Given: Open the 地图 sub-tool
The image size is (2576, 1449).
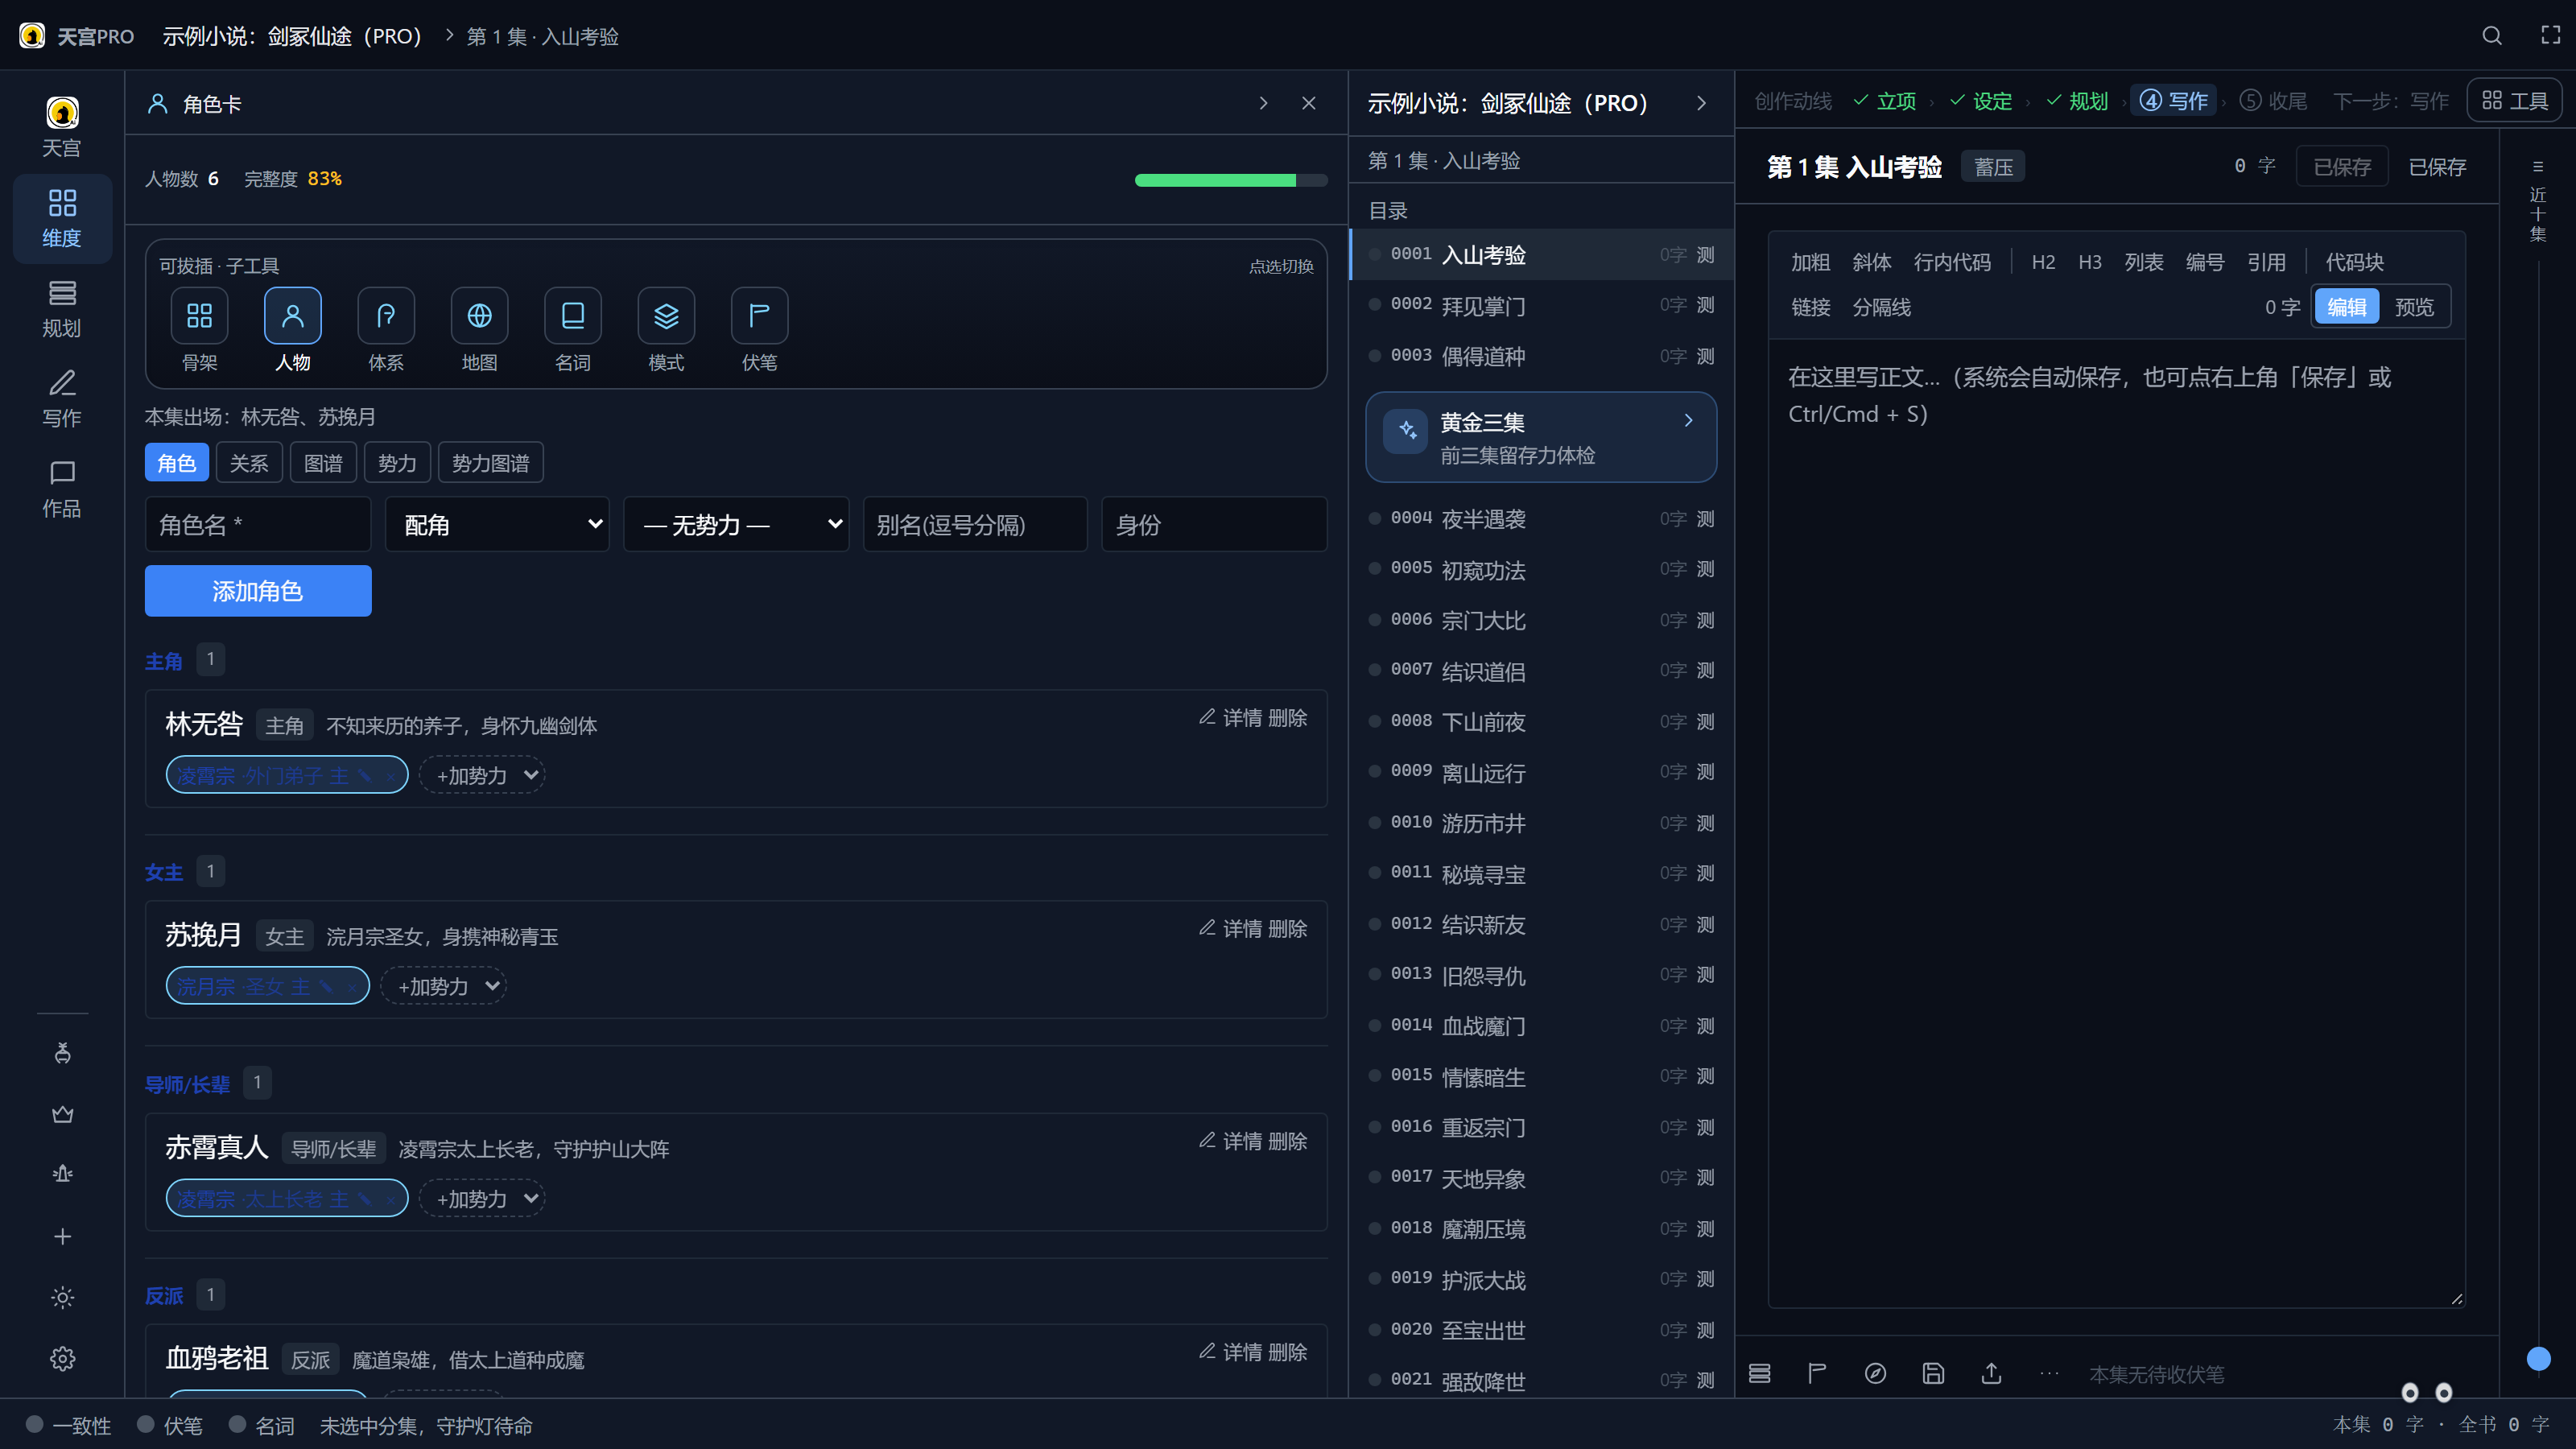Looking at the screenshot, I should [480, 316].
